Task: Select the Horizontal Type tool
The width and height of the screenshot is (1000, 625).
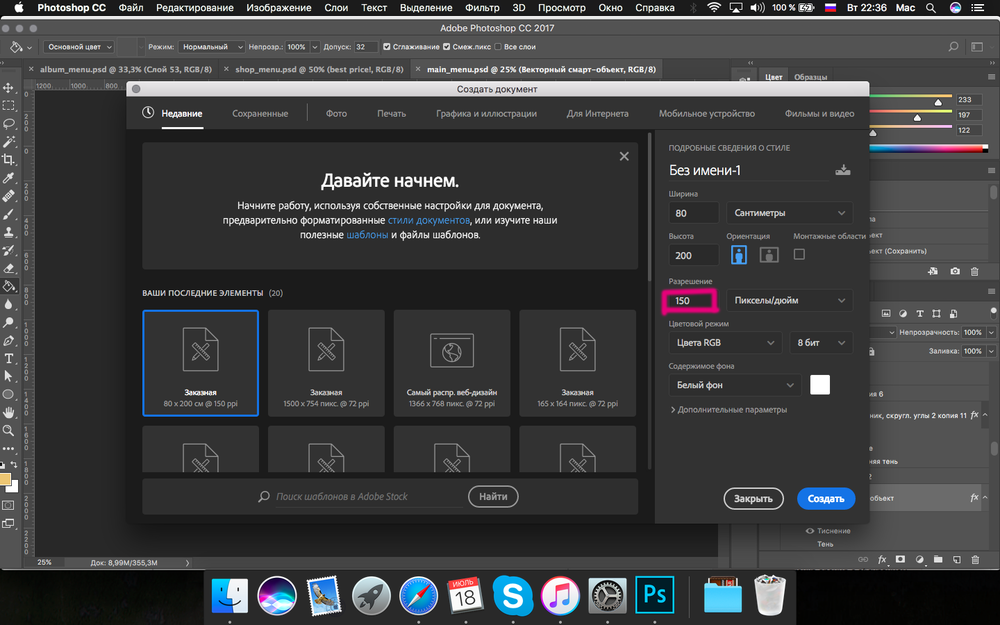Action: point(9,358)
